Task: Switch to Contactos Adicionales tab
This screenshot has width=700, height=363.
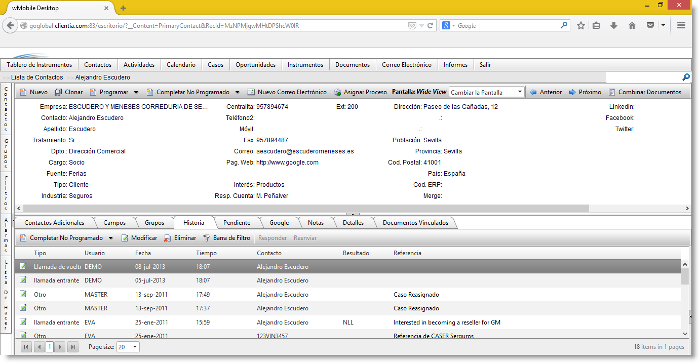Action: point(54,222)
